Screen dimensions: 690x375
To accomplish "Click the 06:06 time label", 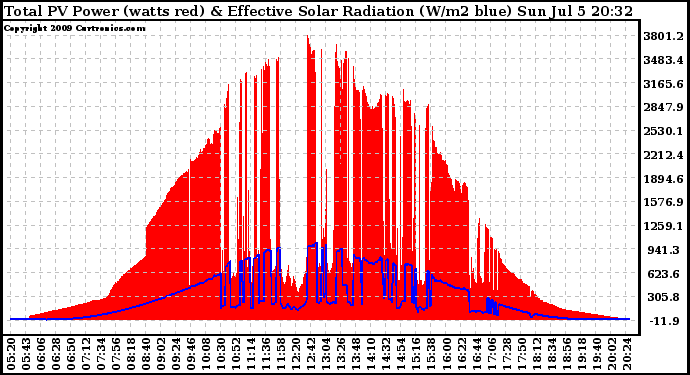I will click(x=41, y=354).
